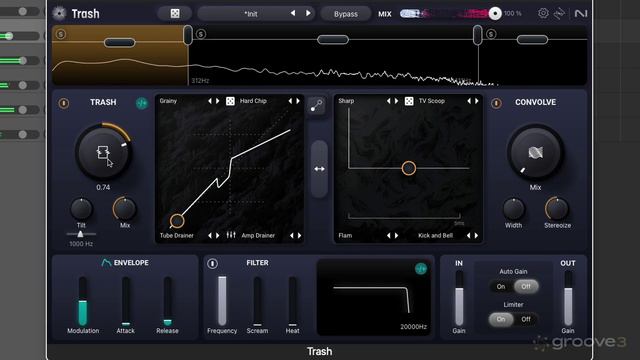
Task: Turn Limiter Off
Action: 526,319
